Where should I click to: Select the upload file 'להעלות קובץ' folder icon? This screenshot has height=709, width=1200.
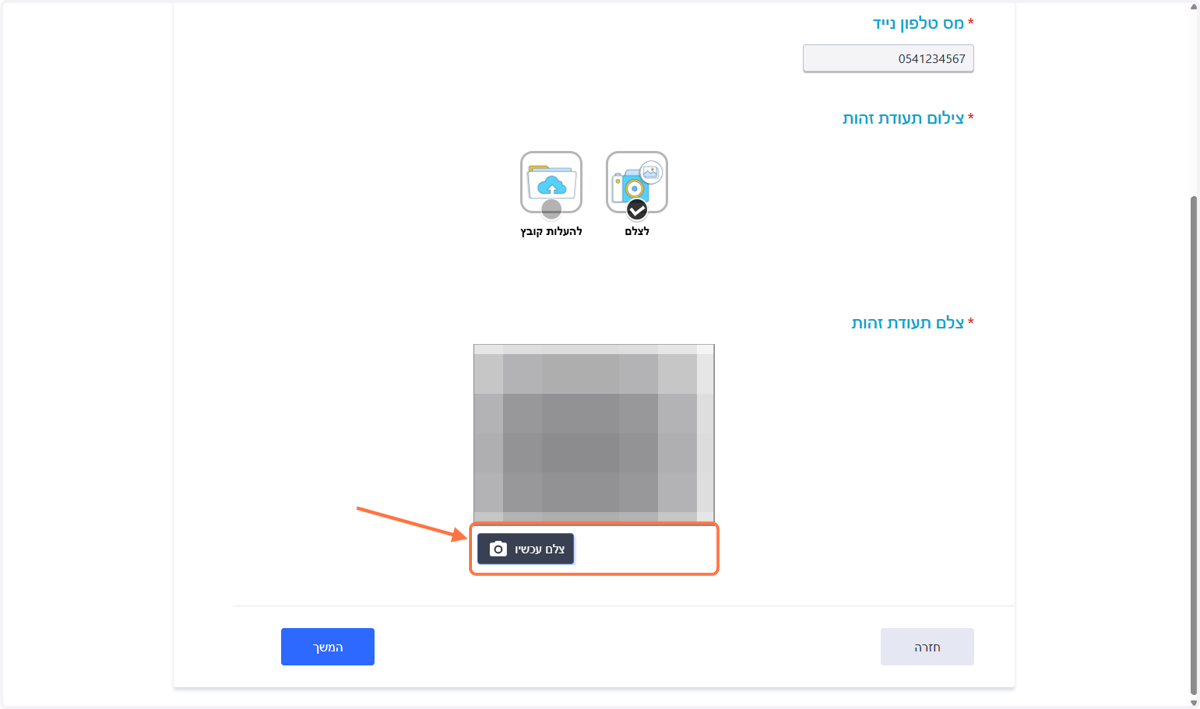coord(551,182)
